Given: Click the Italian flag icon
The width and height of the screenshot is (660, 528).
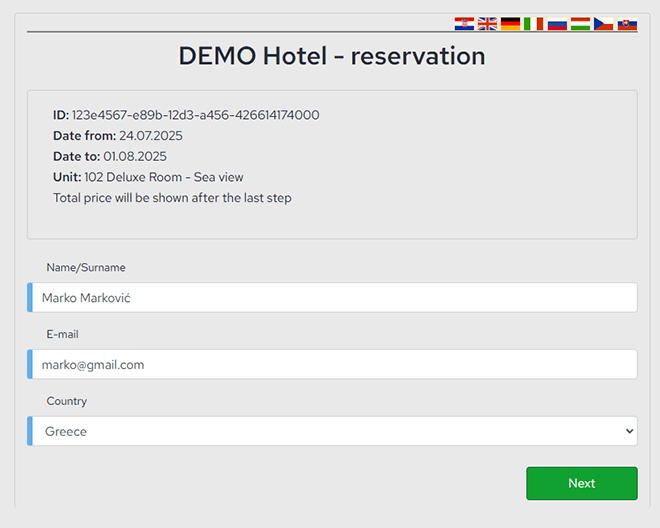Looking at the screenshot, I should [x=534, y=23].
